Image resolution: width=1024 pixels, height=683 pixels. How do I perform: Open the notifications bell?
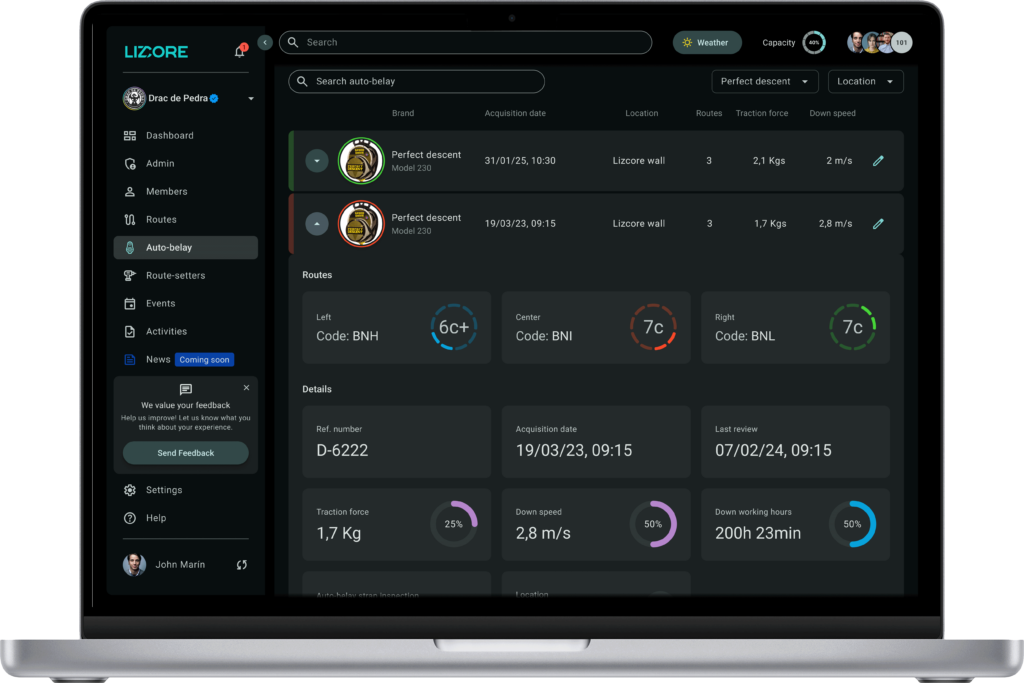tap(240, 51)
